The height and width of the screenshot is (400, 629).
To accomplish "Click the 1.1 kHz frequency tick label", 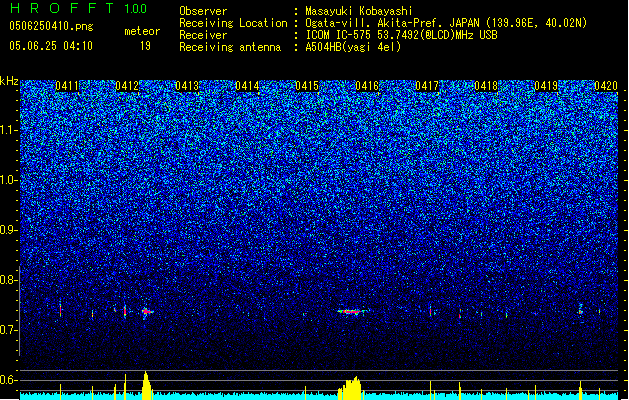I will (x=9, y=130).
